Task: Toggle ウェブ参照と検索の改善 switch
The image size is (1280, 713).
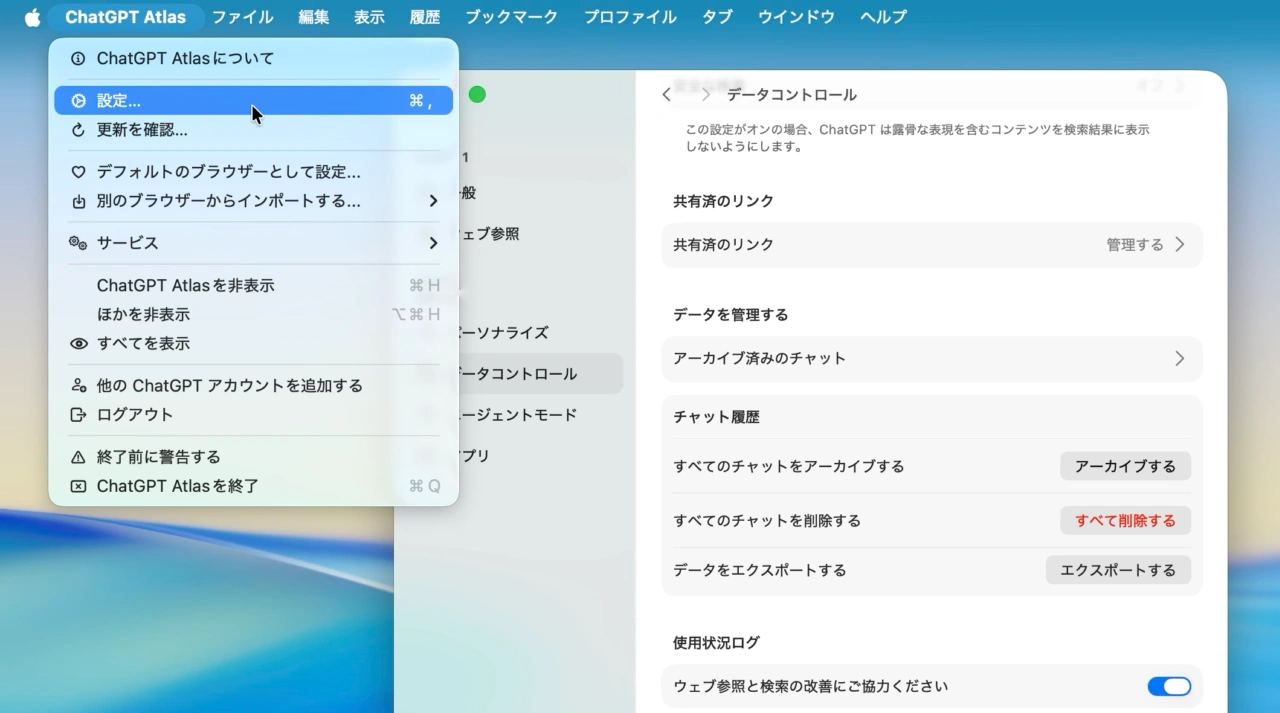Action: [x=1169, y=686]
